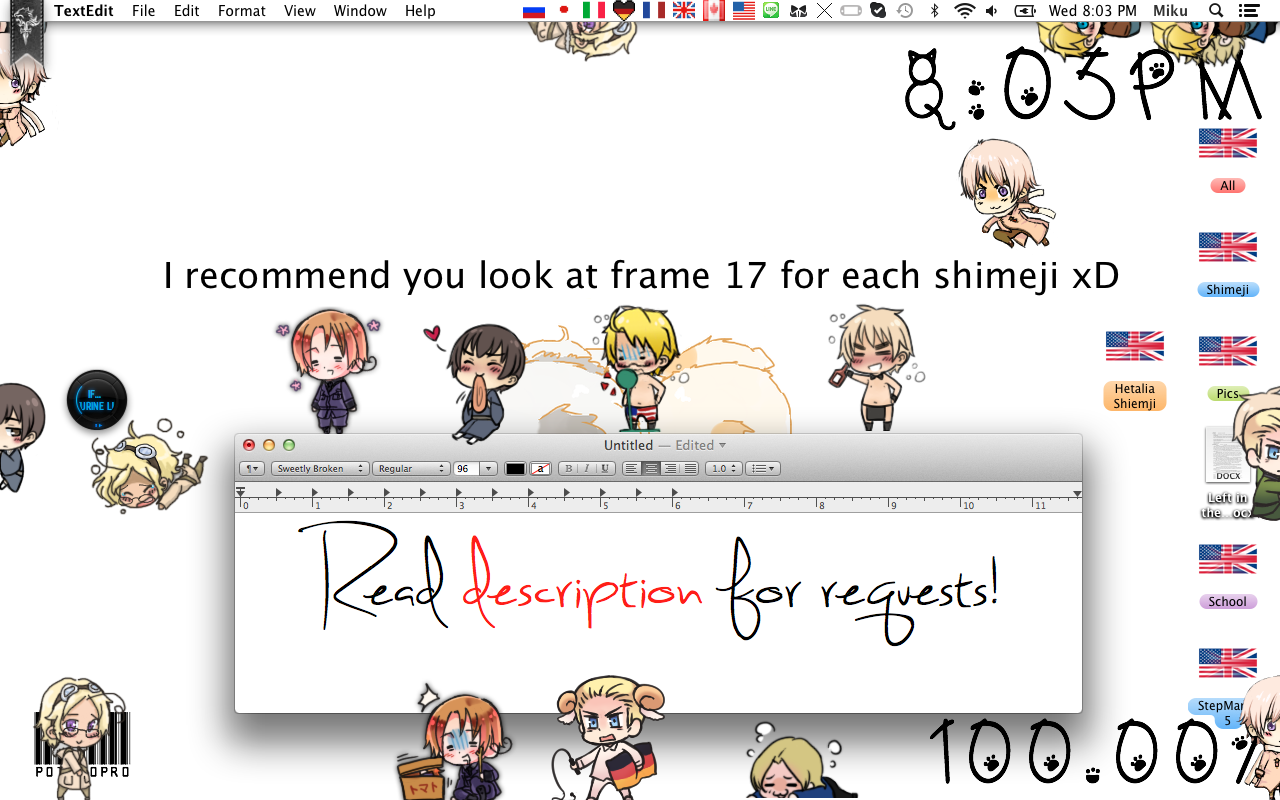
Task: Center-align text in TextEdit
Action: coord(651,468)
